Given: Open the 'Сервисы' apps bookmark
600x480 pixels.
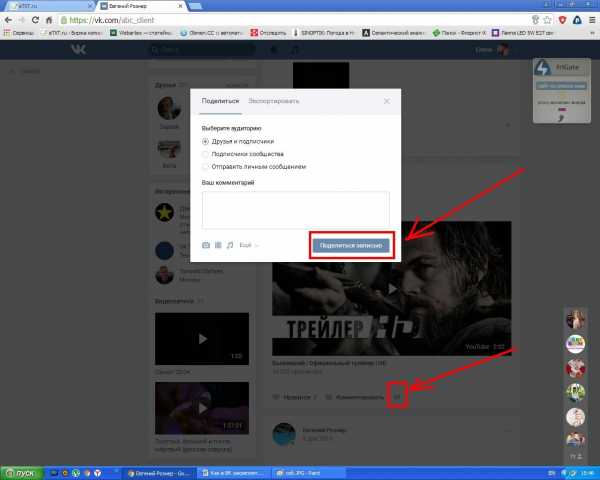Looking at the screenshot, I should 19,33.
